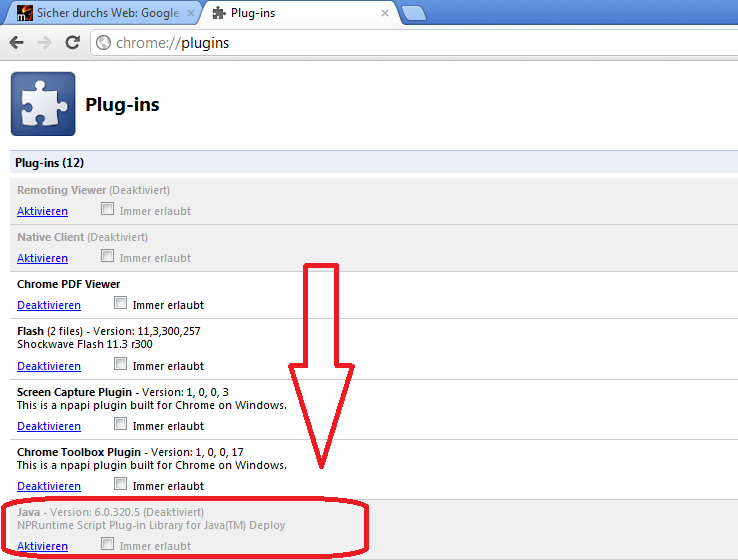Click the Chrome Toolbox Plugin version line

(130, 452)
